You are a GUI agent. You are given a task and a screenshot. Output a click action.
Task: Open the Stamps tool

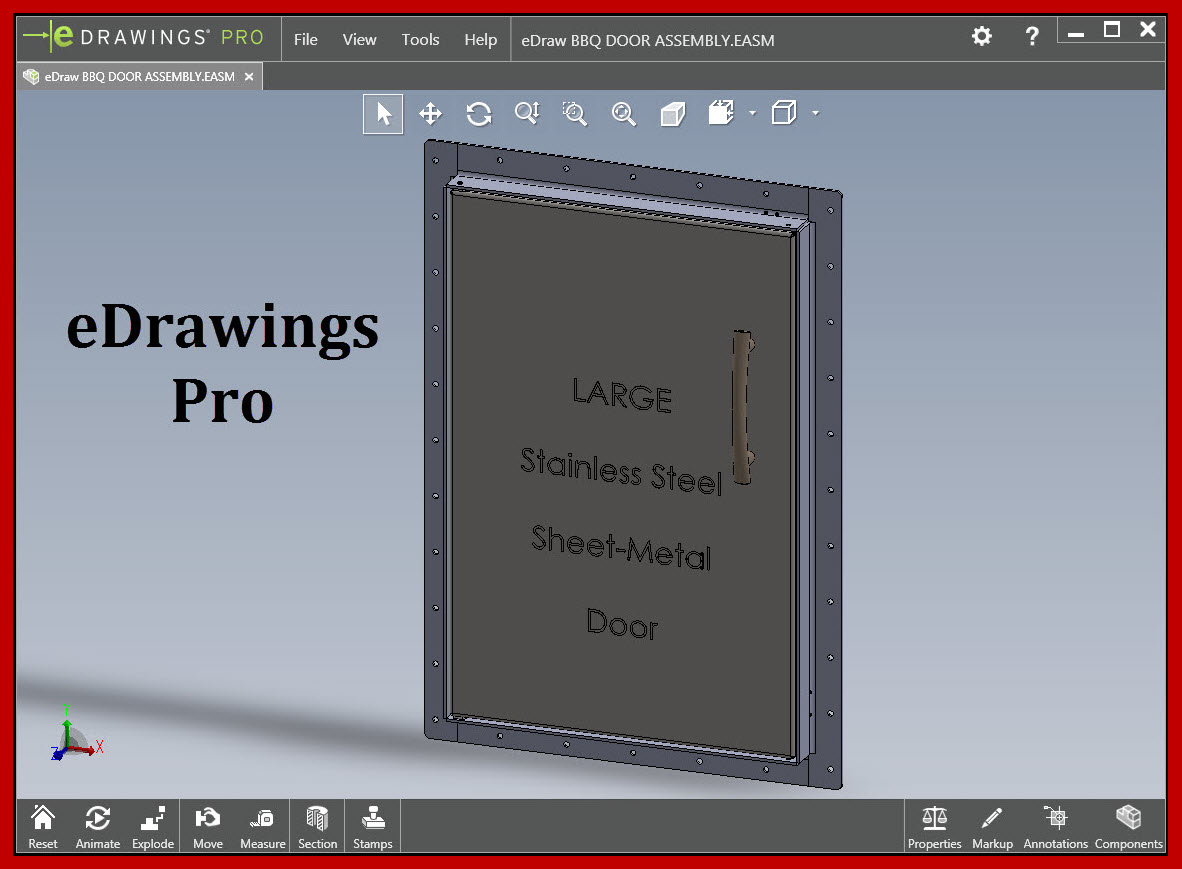pyautogui.click(x=372, y=827)
